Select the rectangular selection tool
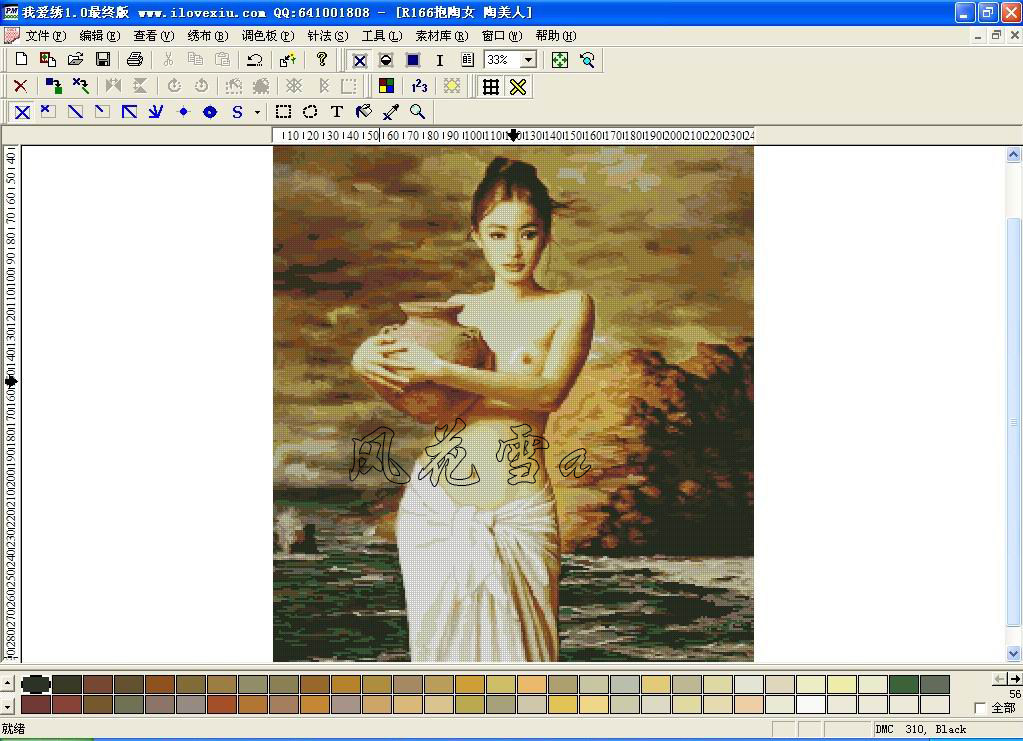The width and height of the screenshot is (1023, 741). click(x=284, y=112)
